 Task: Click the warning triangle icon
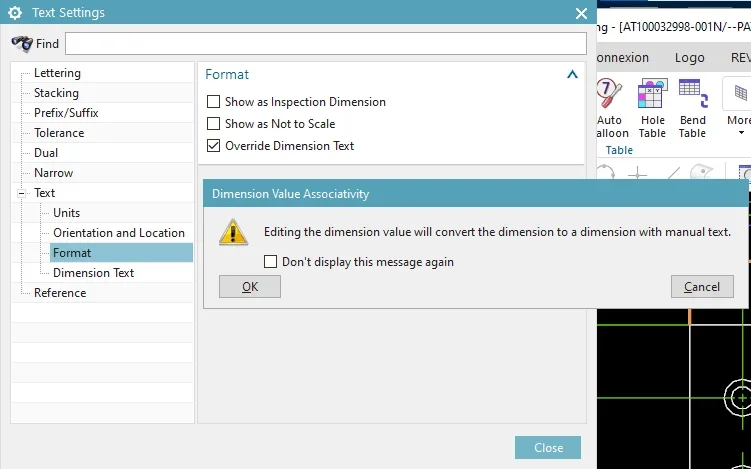pyautogui.click(x=234, y=232)
